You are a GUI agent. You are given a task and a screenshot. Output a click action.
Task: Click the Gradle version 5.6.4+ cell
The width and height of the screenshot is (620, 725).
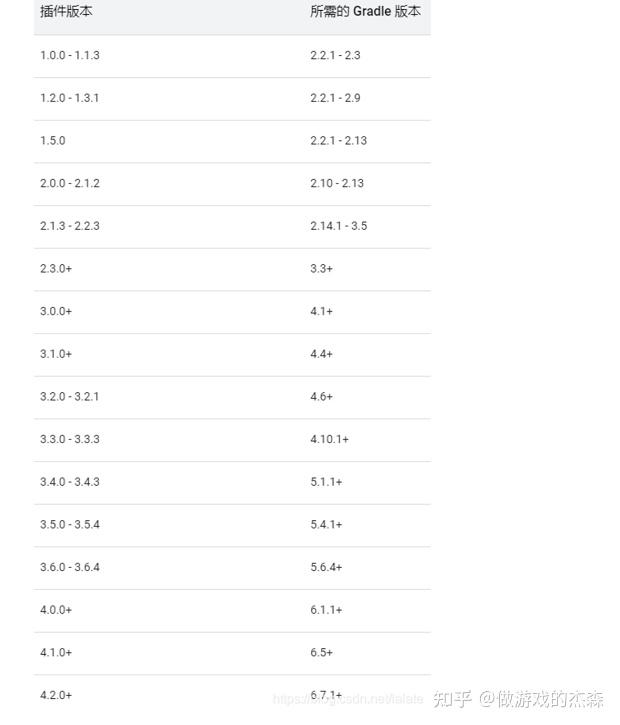(x=326, y=567)
